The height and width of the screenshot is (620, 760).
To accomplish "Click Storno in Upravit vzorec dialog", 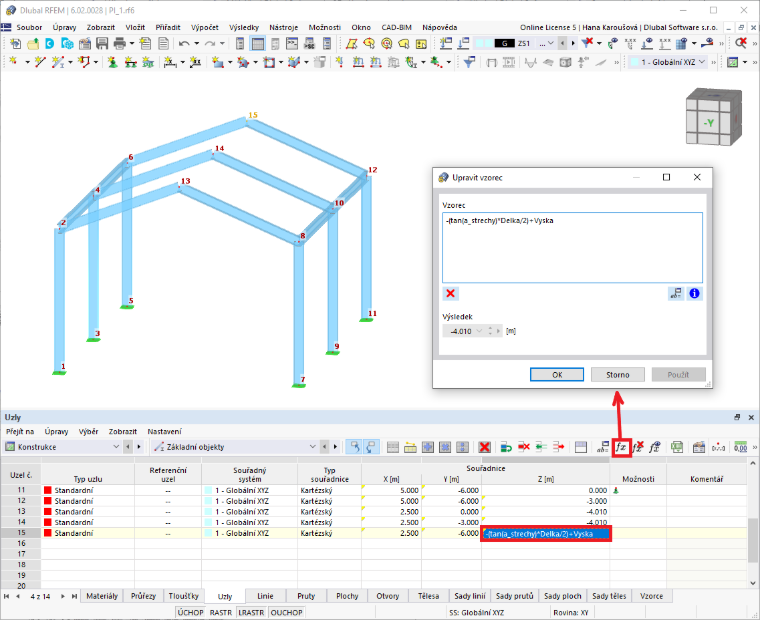I will [618, 375].
